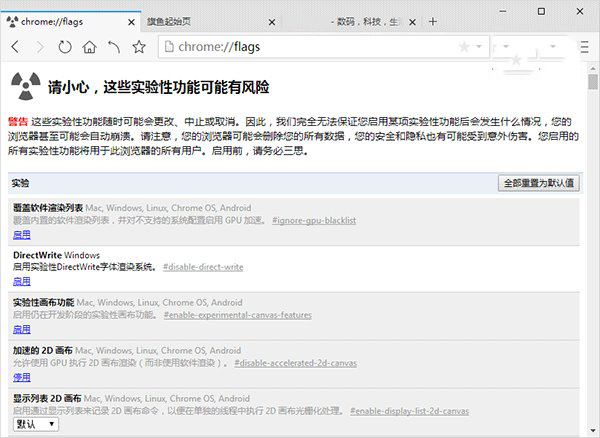Open the #disable-direct-write anchor link
This screenshot has height=438, width=600.
click(203, 267)
